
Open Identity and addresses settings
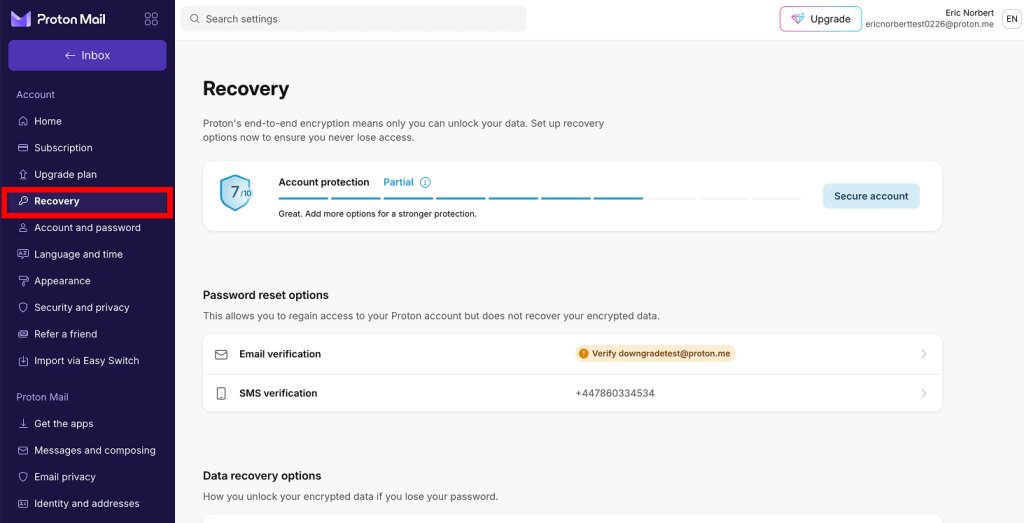tap(88, 503)
